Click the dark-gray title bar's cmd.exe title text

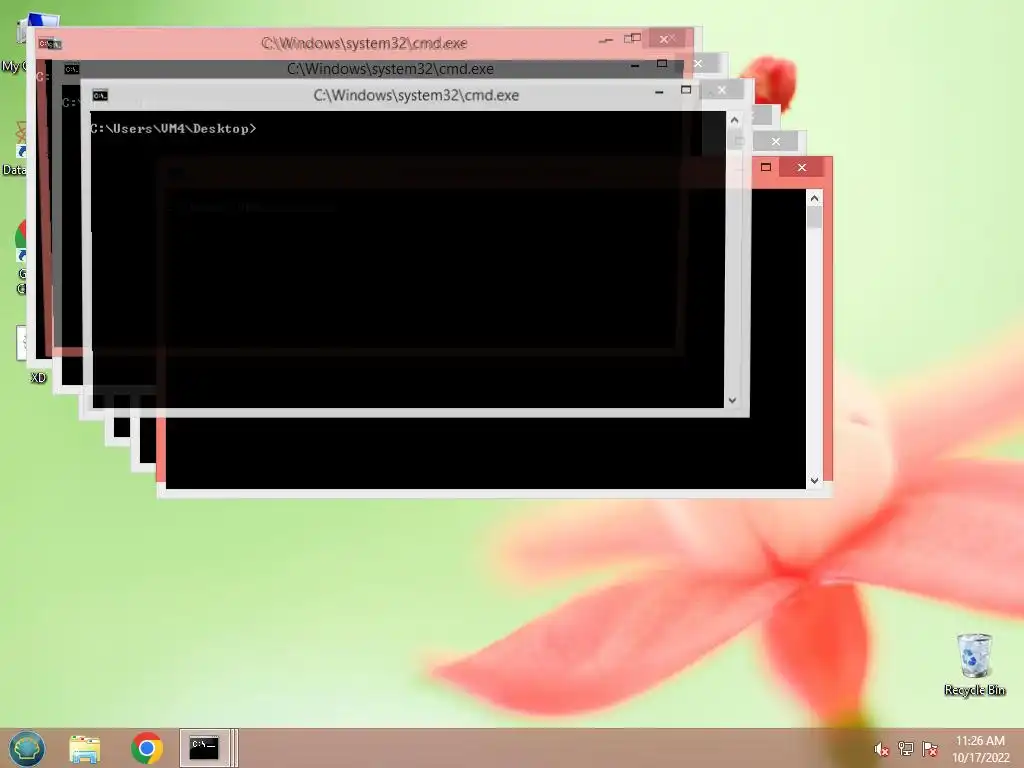point(390,69)
